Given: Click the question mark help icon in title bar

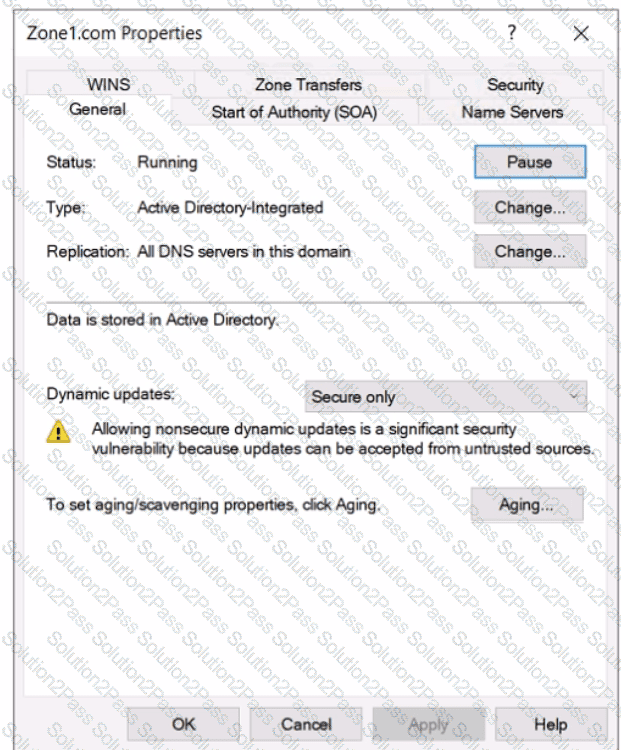Looking at the screenshot, I should (512, 33).
